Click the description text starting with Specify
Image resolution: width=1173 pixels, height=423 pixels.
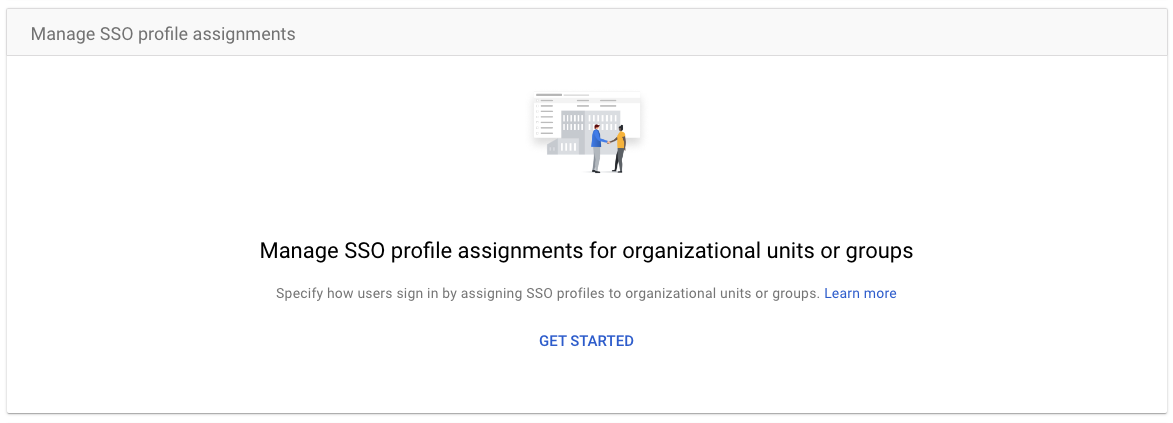coord(547,294)
